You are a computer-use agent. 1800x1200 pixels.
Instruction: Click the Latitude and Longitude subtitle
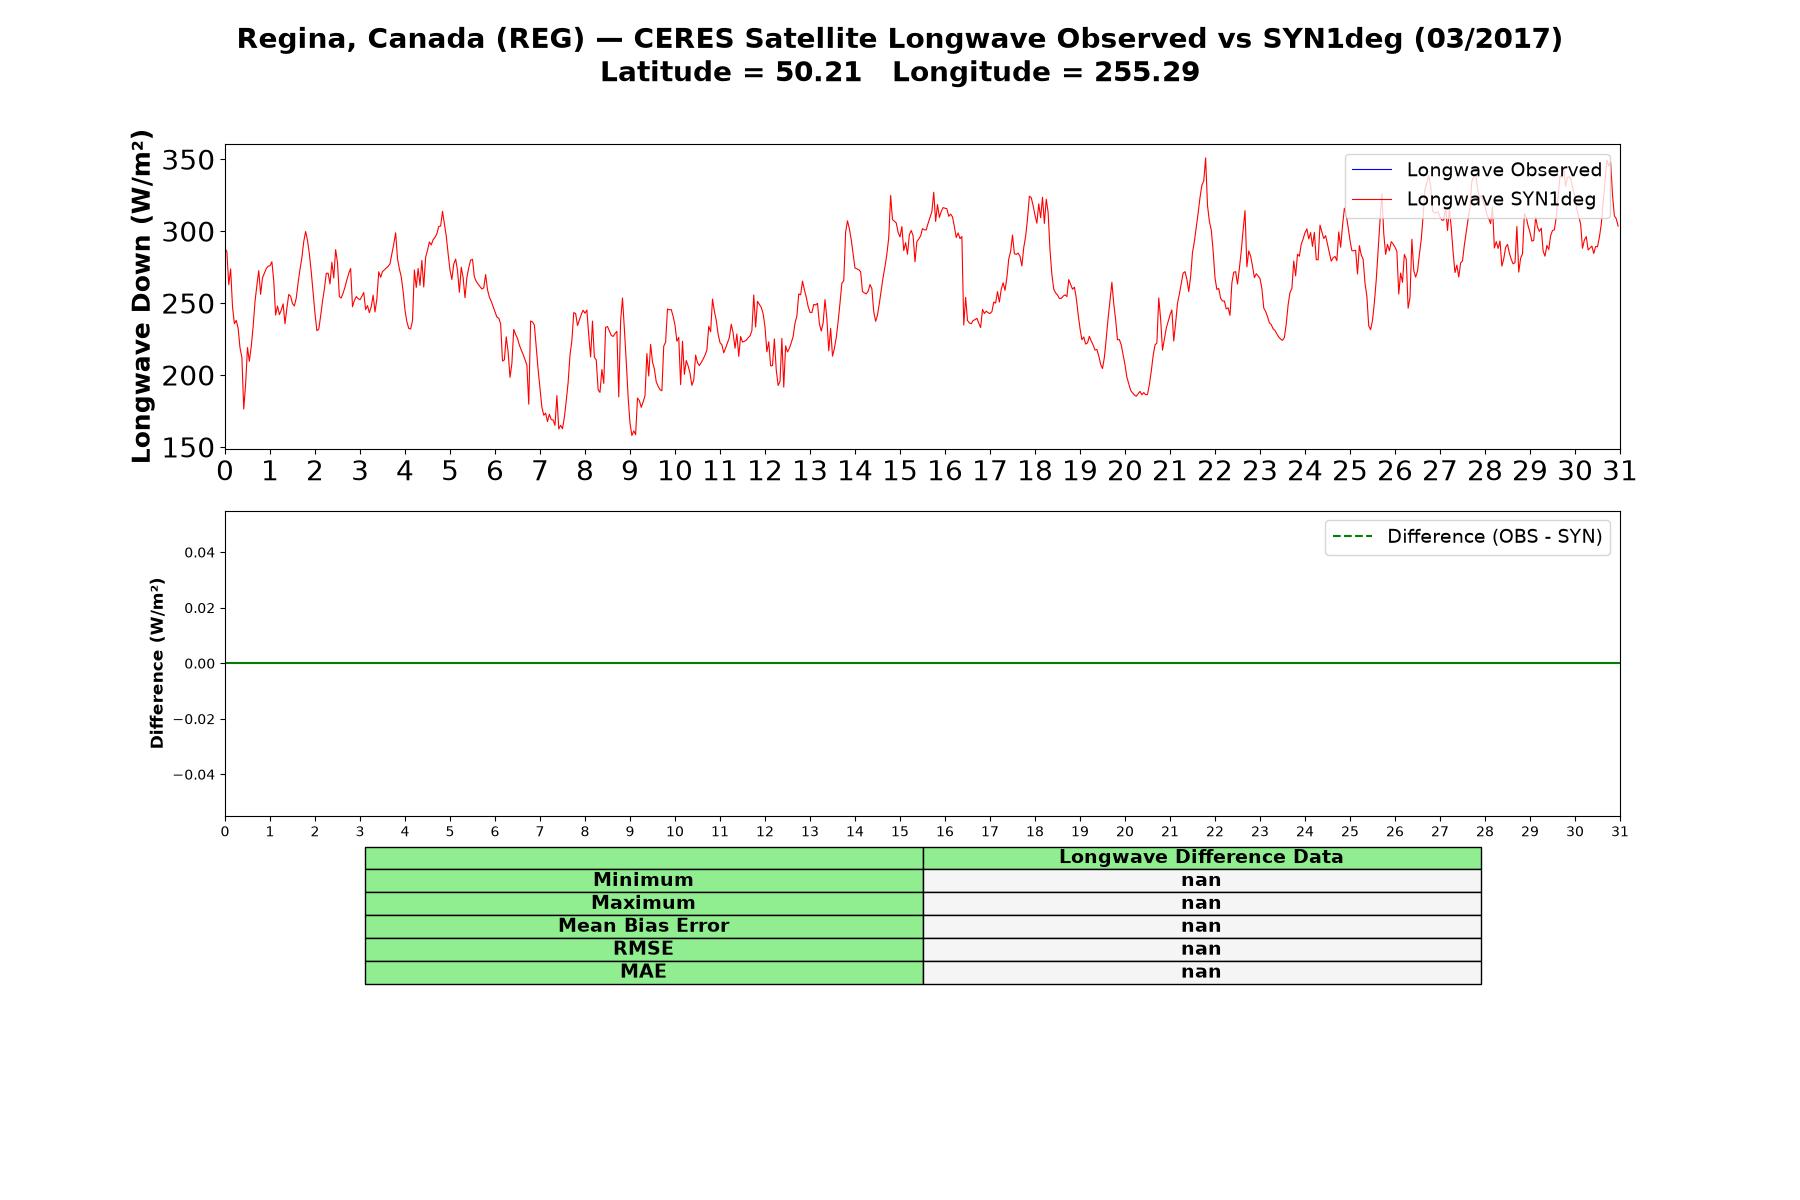(x=899, y=72)
